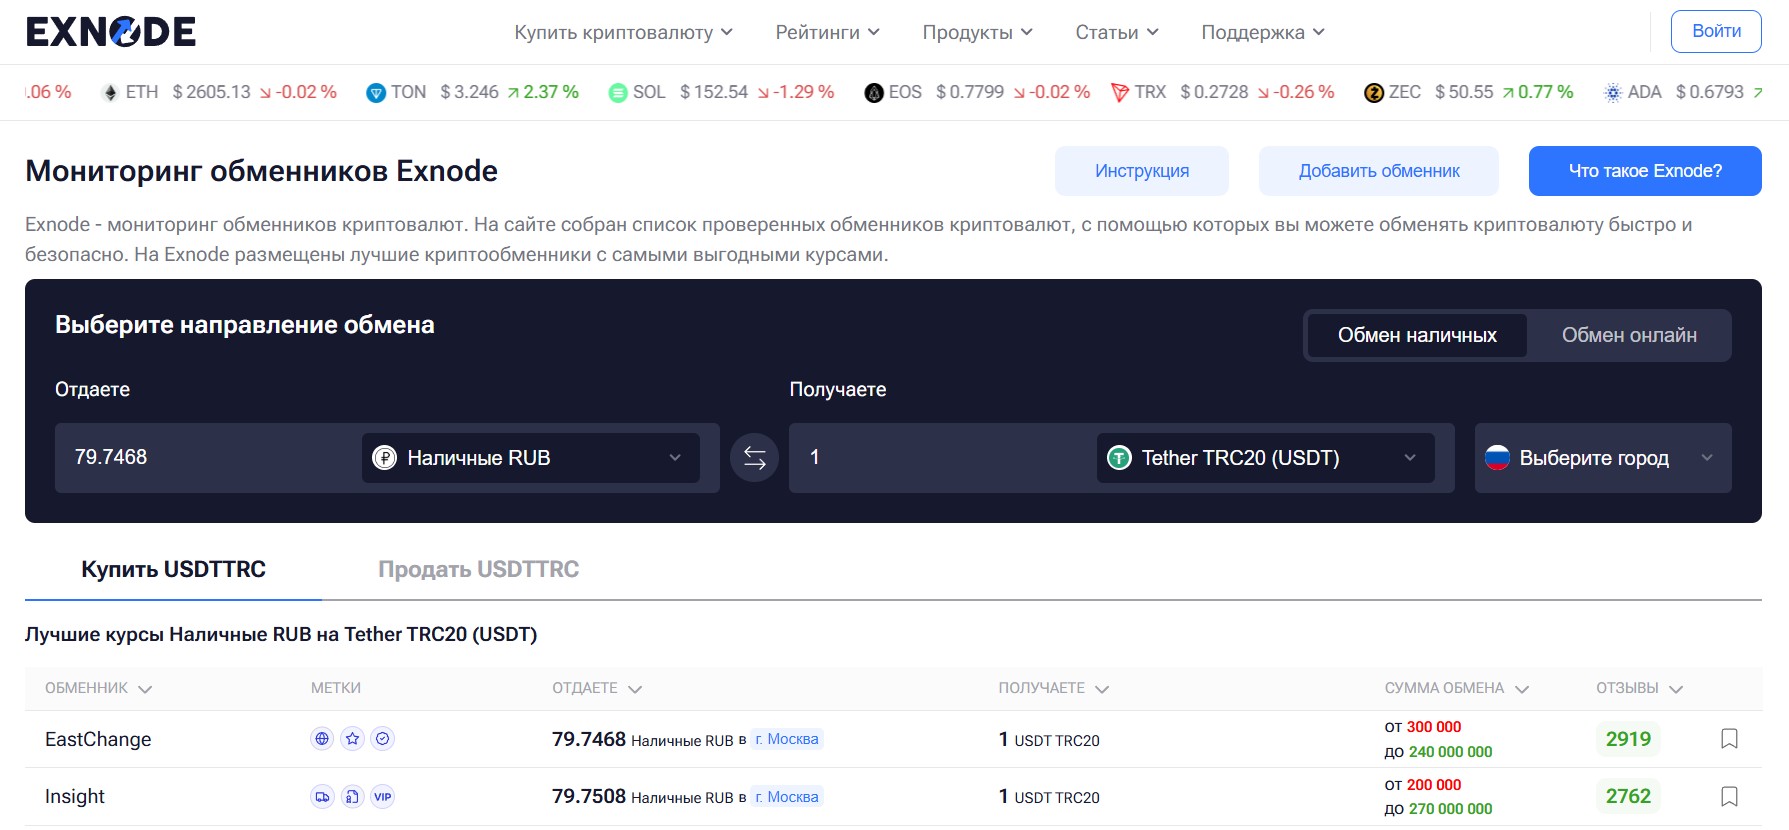Click г. Москва tag in EastChange row
Image resolution: width=1789 pixels, height=830 pixels.
(787, 739)
